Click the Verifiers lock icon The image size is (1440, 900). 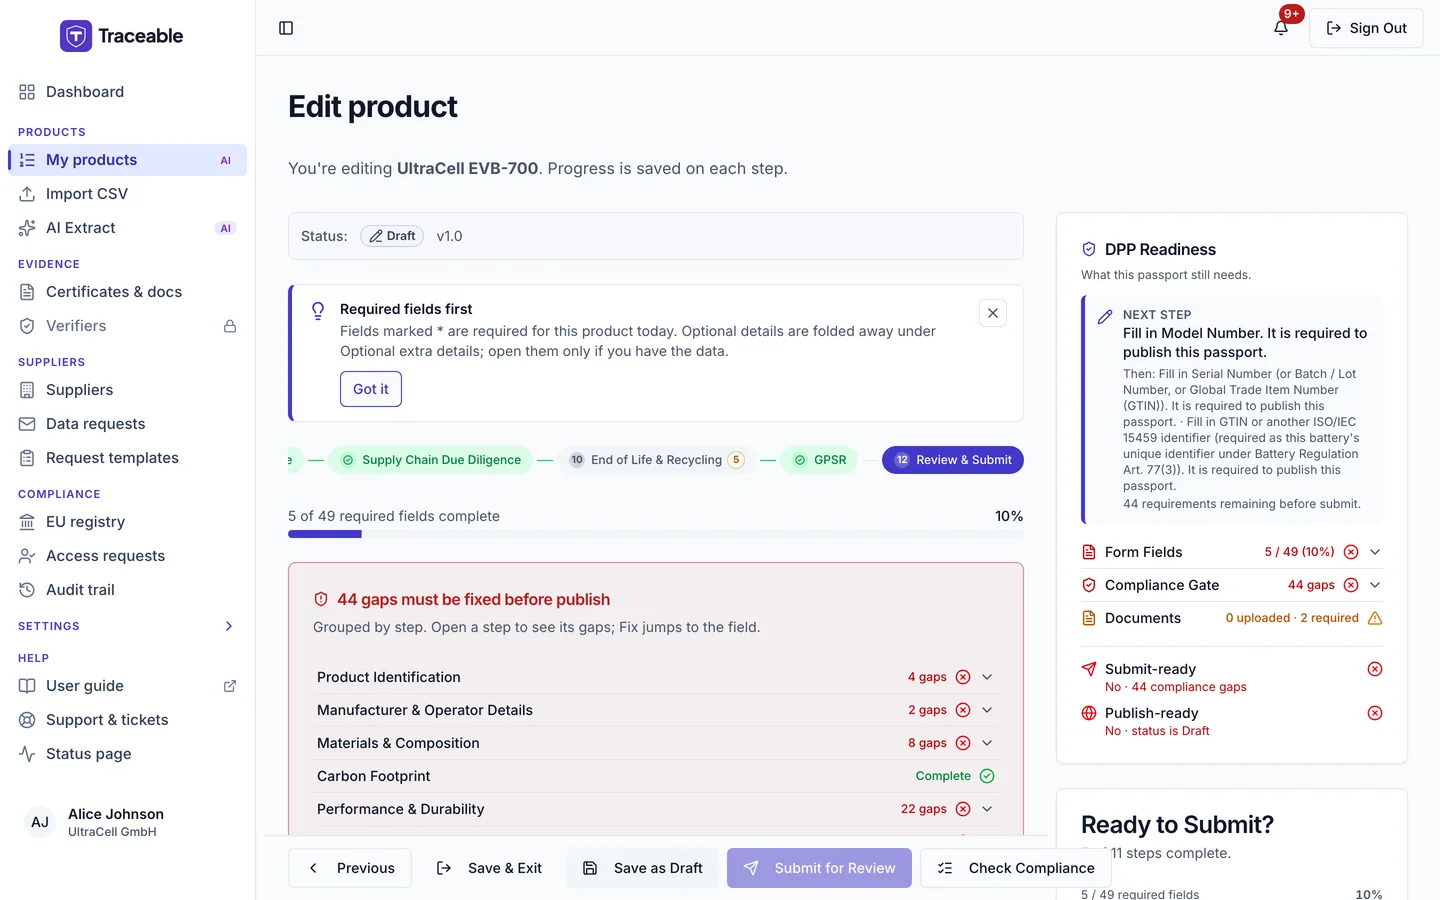point(230,326)
